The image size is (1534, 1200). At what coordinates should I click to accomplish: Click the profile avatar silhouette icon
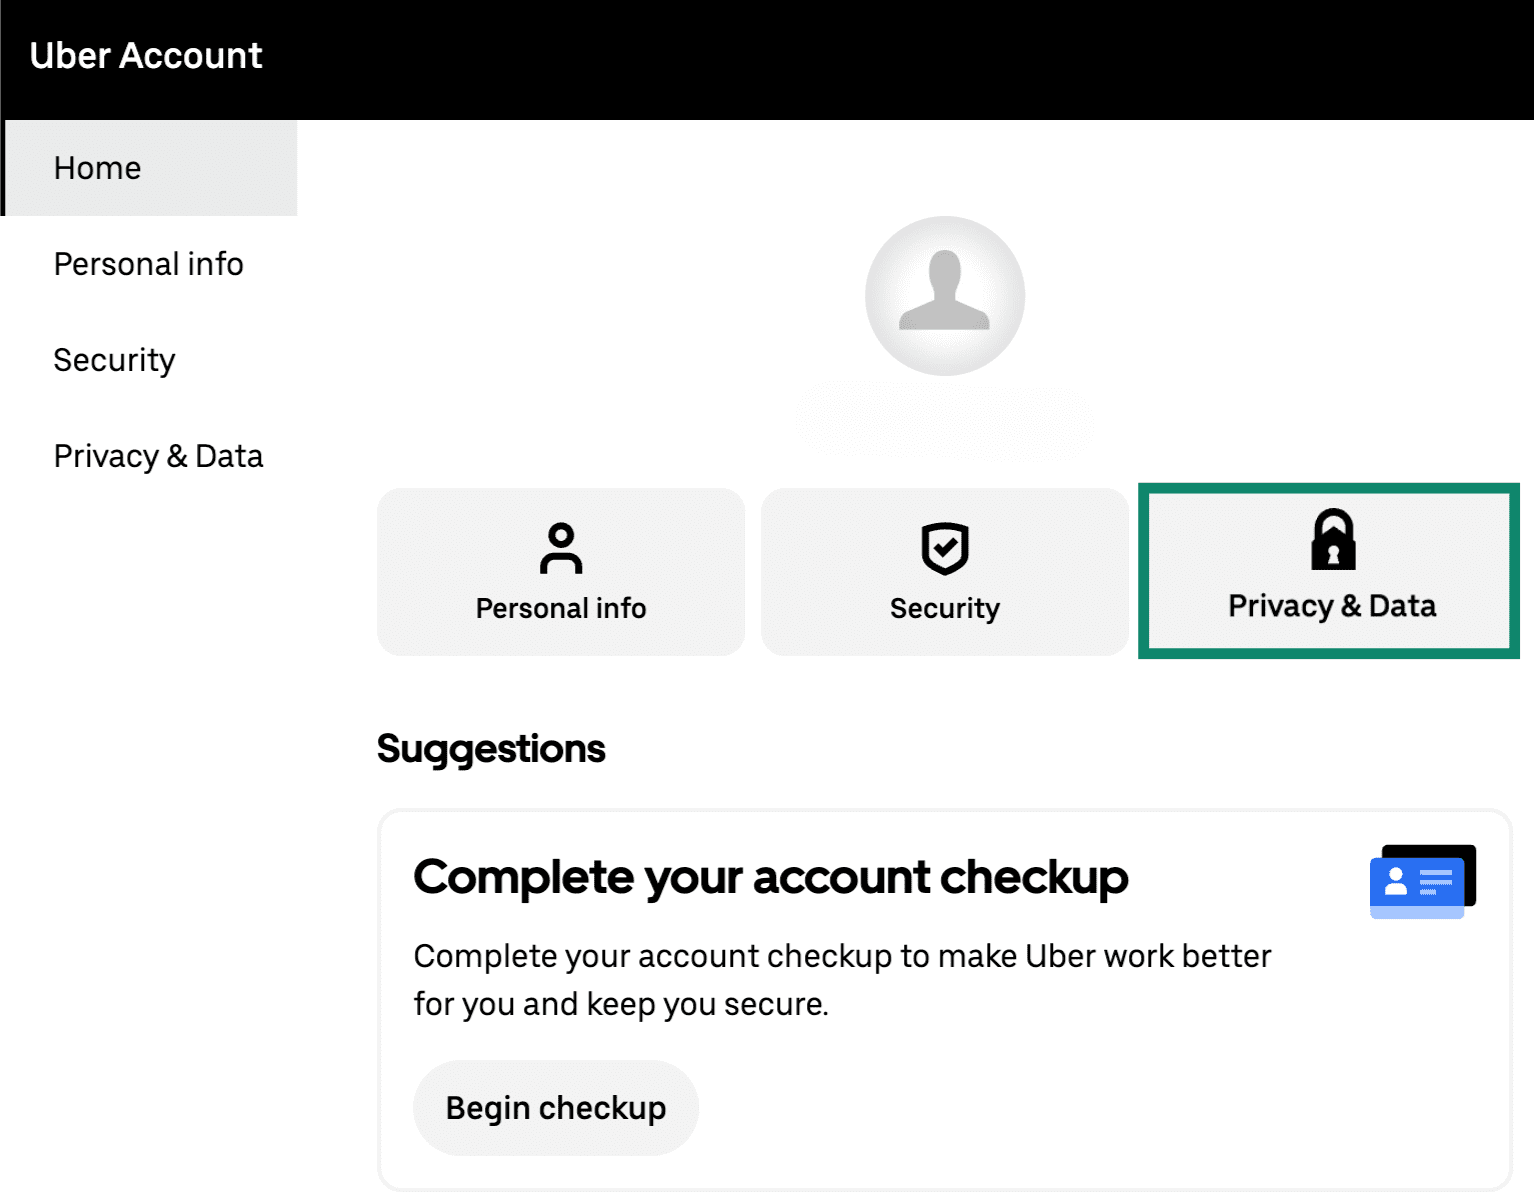pos(944,295)
